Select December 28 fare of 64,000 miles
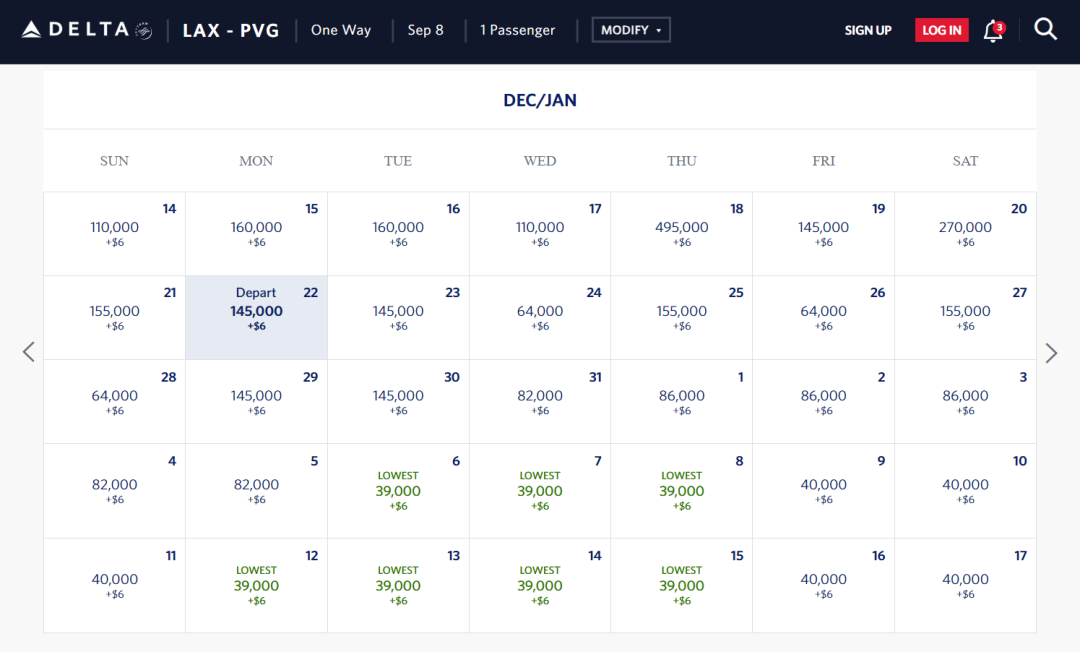Screen dimensions: 1080x652 tap(115, 401)
